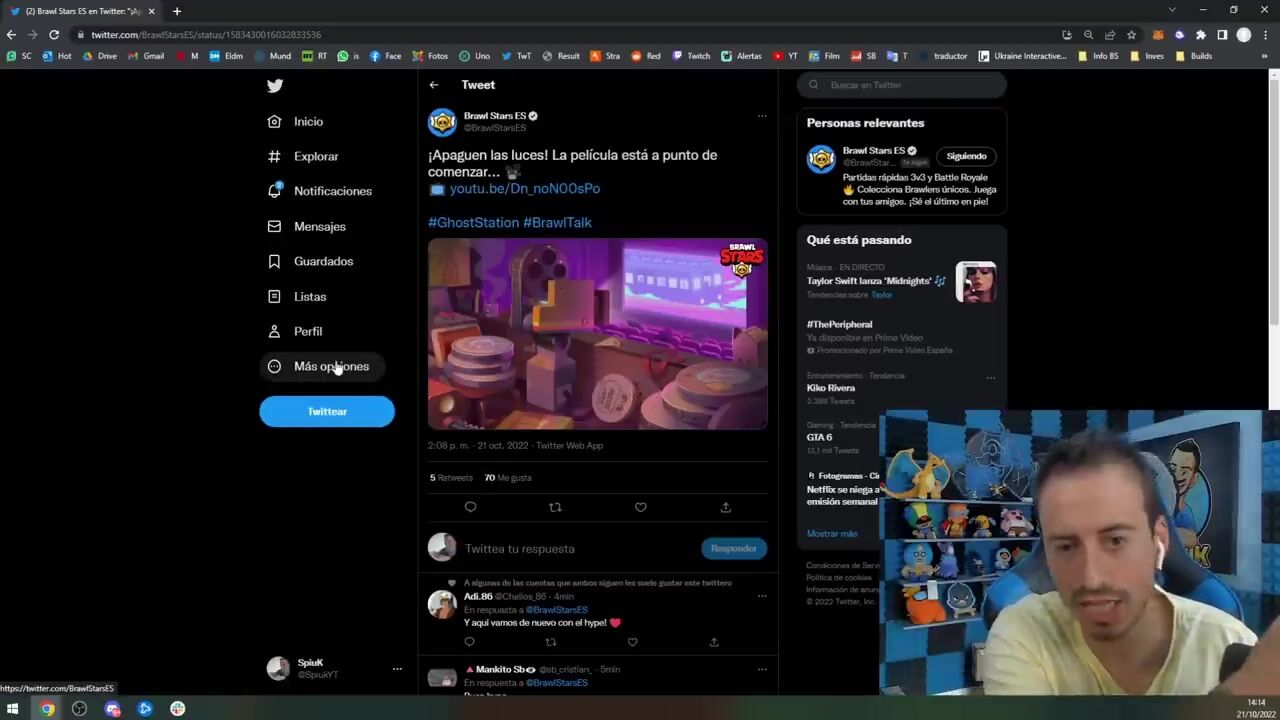Toggle the Siguiendo button for Brawl Stars ES

pos(966,156)
